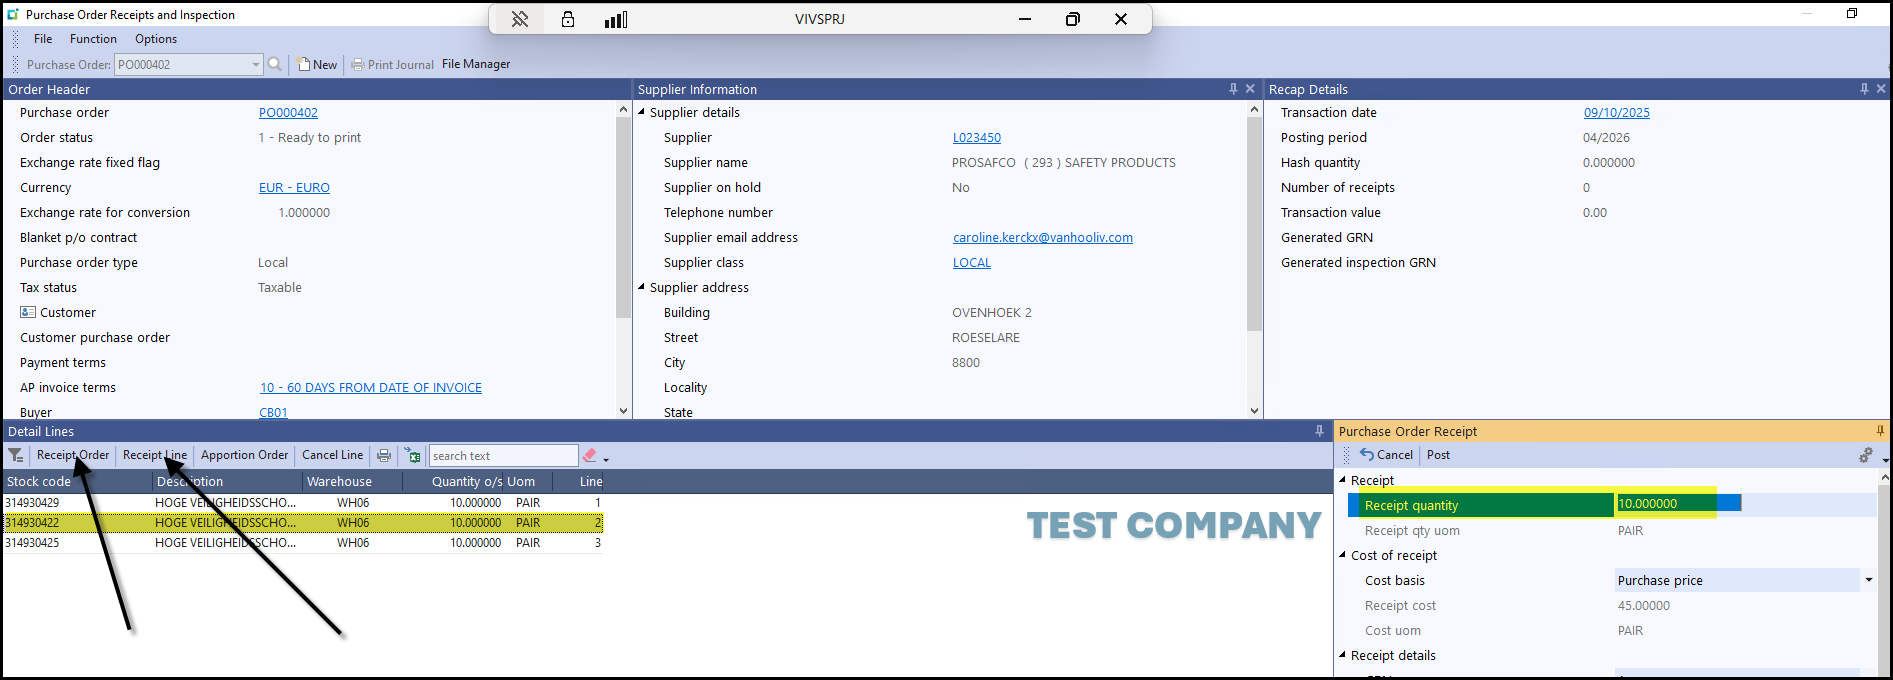Click the filter icon in Detail Lines
Screen dimensions: 1893x680
(x=16, y=455)
